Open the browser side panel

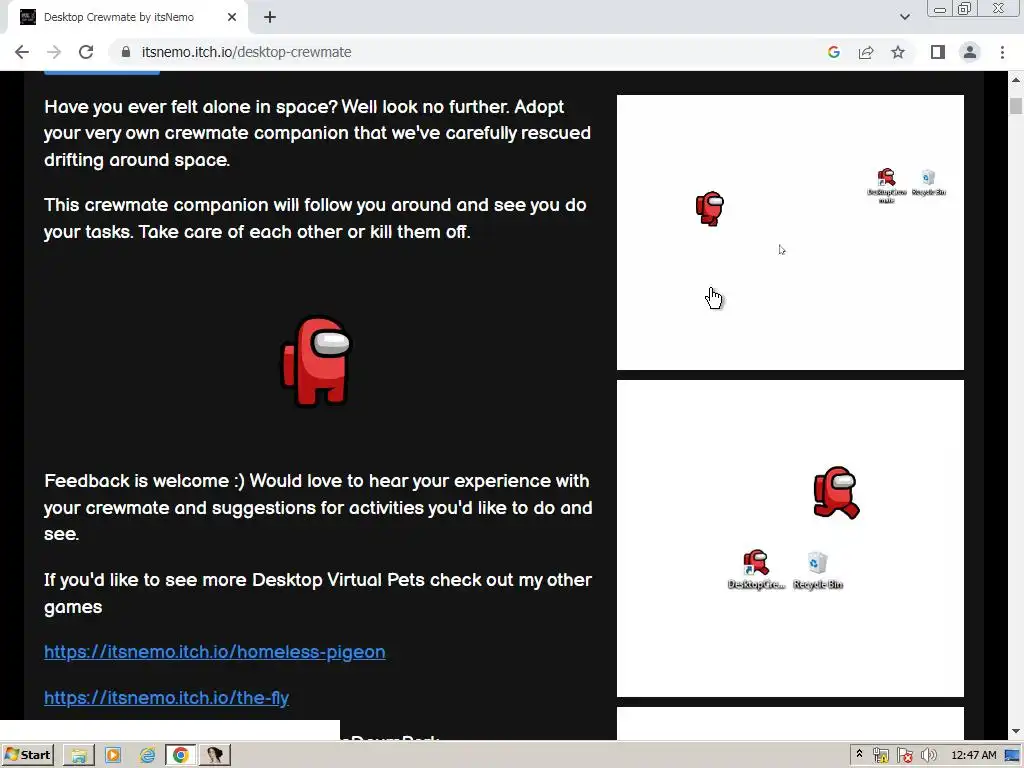[938, 52]
